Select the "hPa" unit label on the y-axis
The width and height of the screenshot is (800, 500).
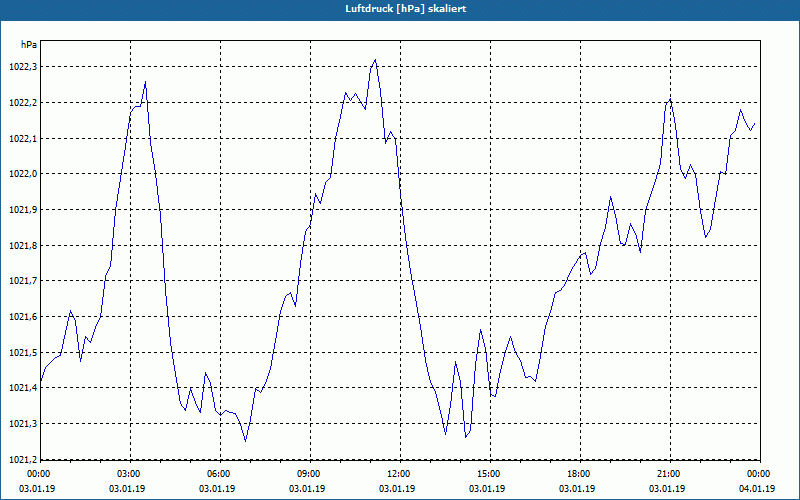point(29,45)
